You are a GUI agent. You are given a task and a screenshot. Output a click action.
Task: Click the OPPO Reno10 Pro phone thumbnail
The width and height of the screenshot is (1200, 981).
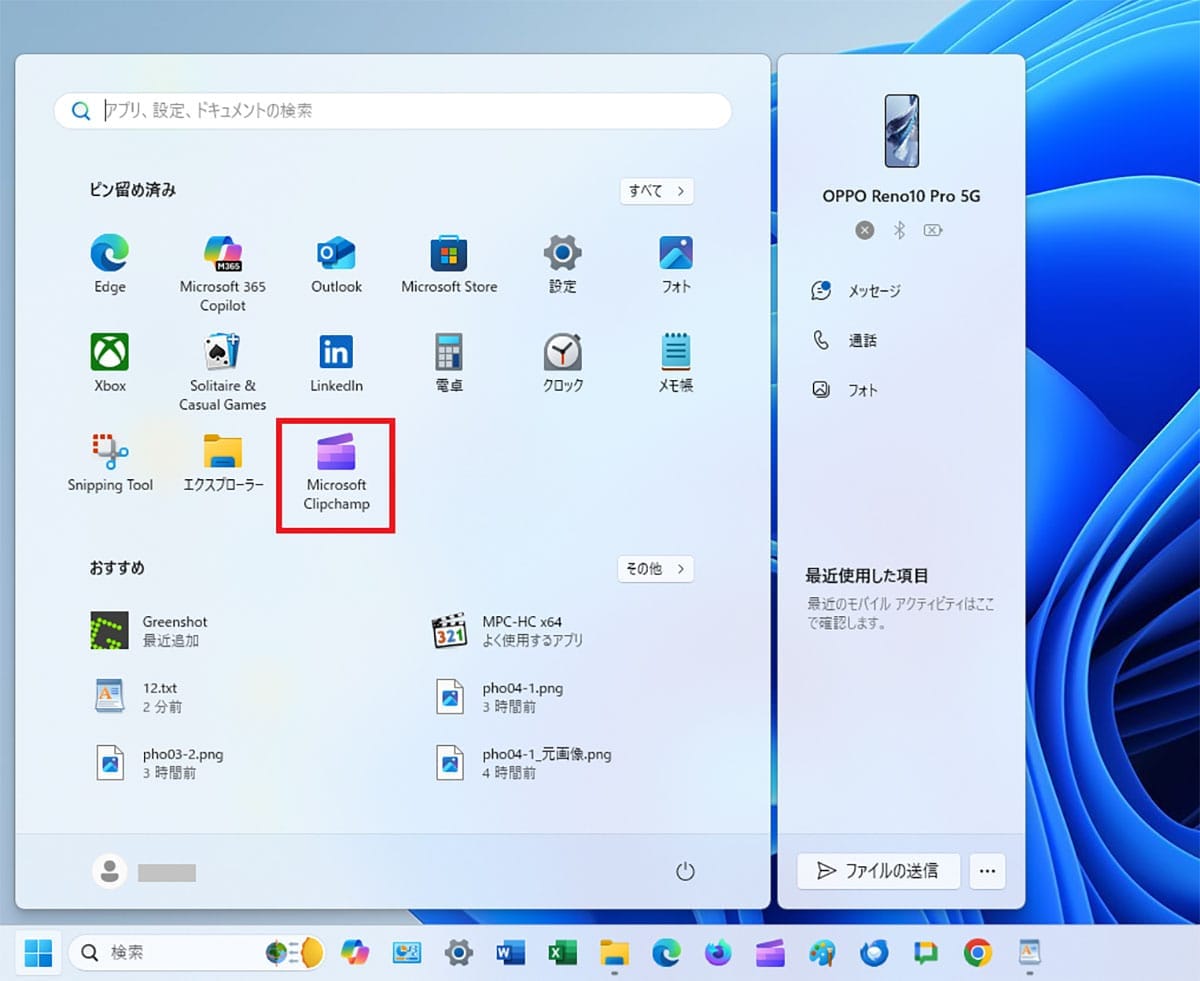[901, 132]
